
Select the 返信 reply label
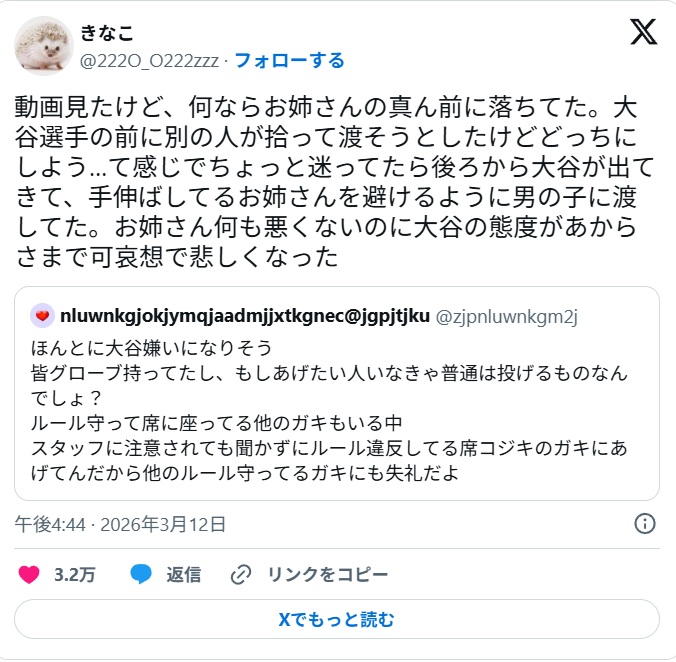click(184, 575)
